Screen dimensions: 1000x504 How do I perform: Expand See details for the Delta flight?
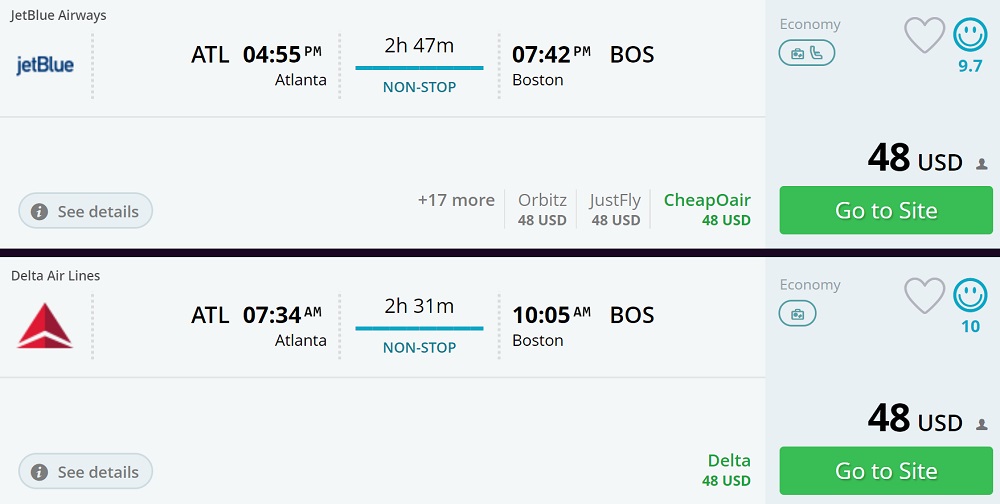(x=86, y=471)
